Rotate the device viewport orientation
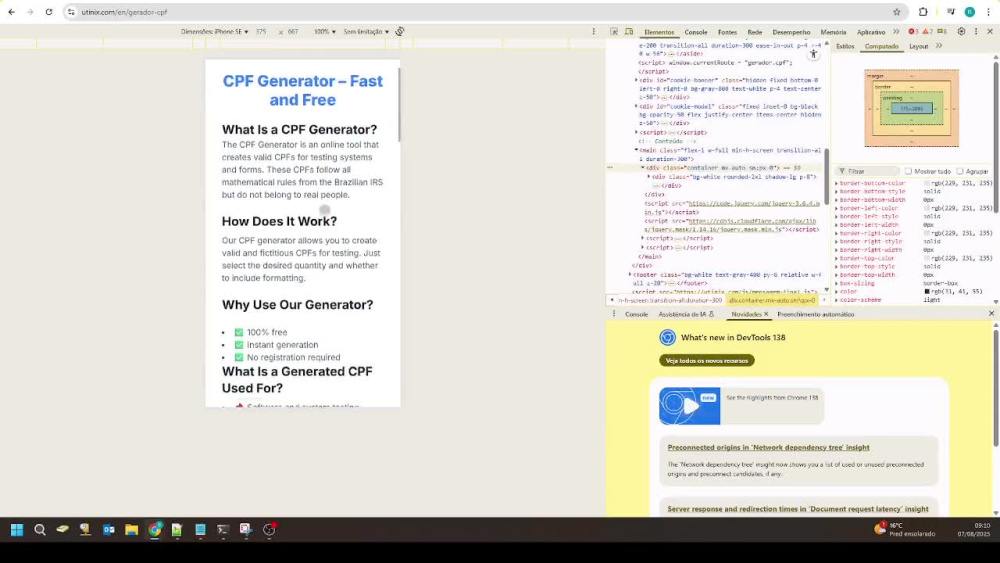1000x563 pixels. (x=400, y=31)
